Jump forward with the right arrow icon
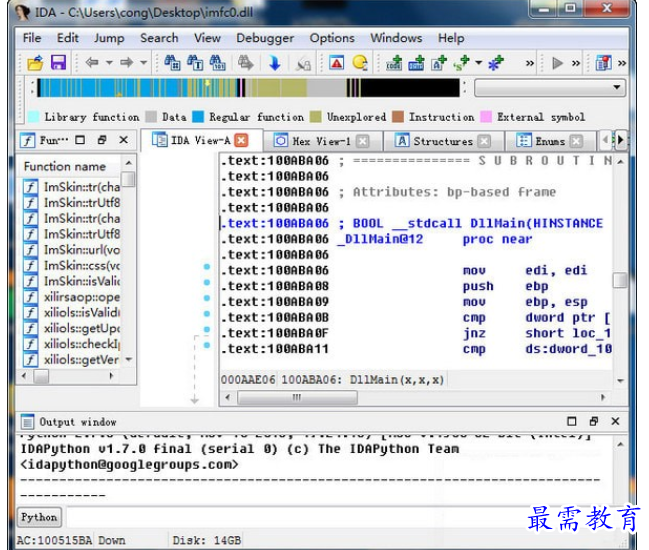649x550 pixels. click(x=127, y=62)
